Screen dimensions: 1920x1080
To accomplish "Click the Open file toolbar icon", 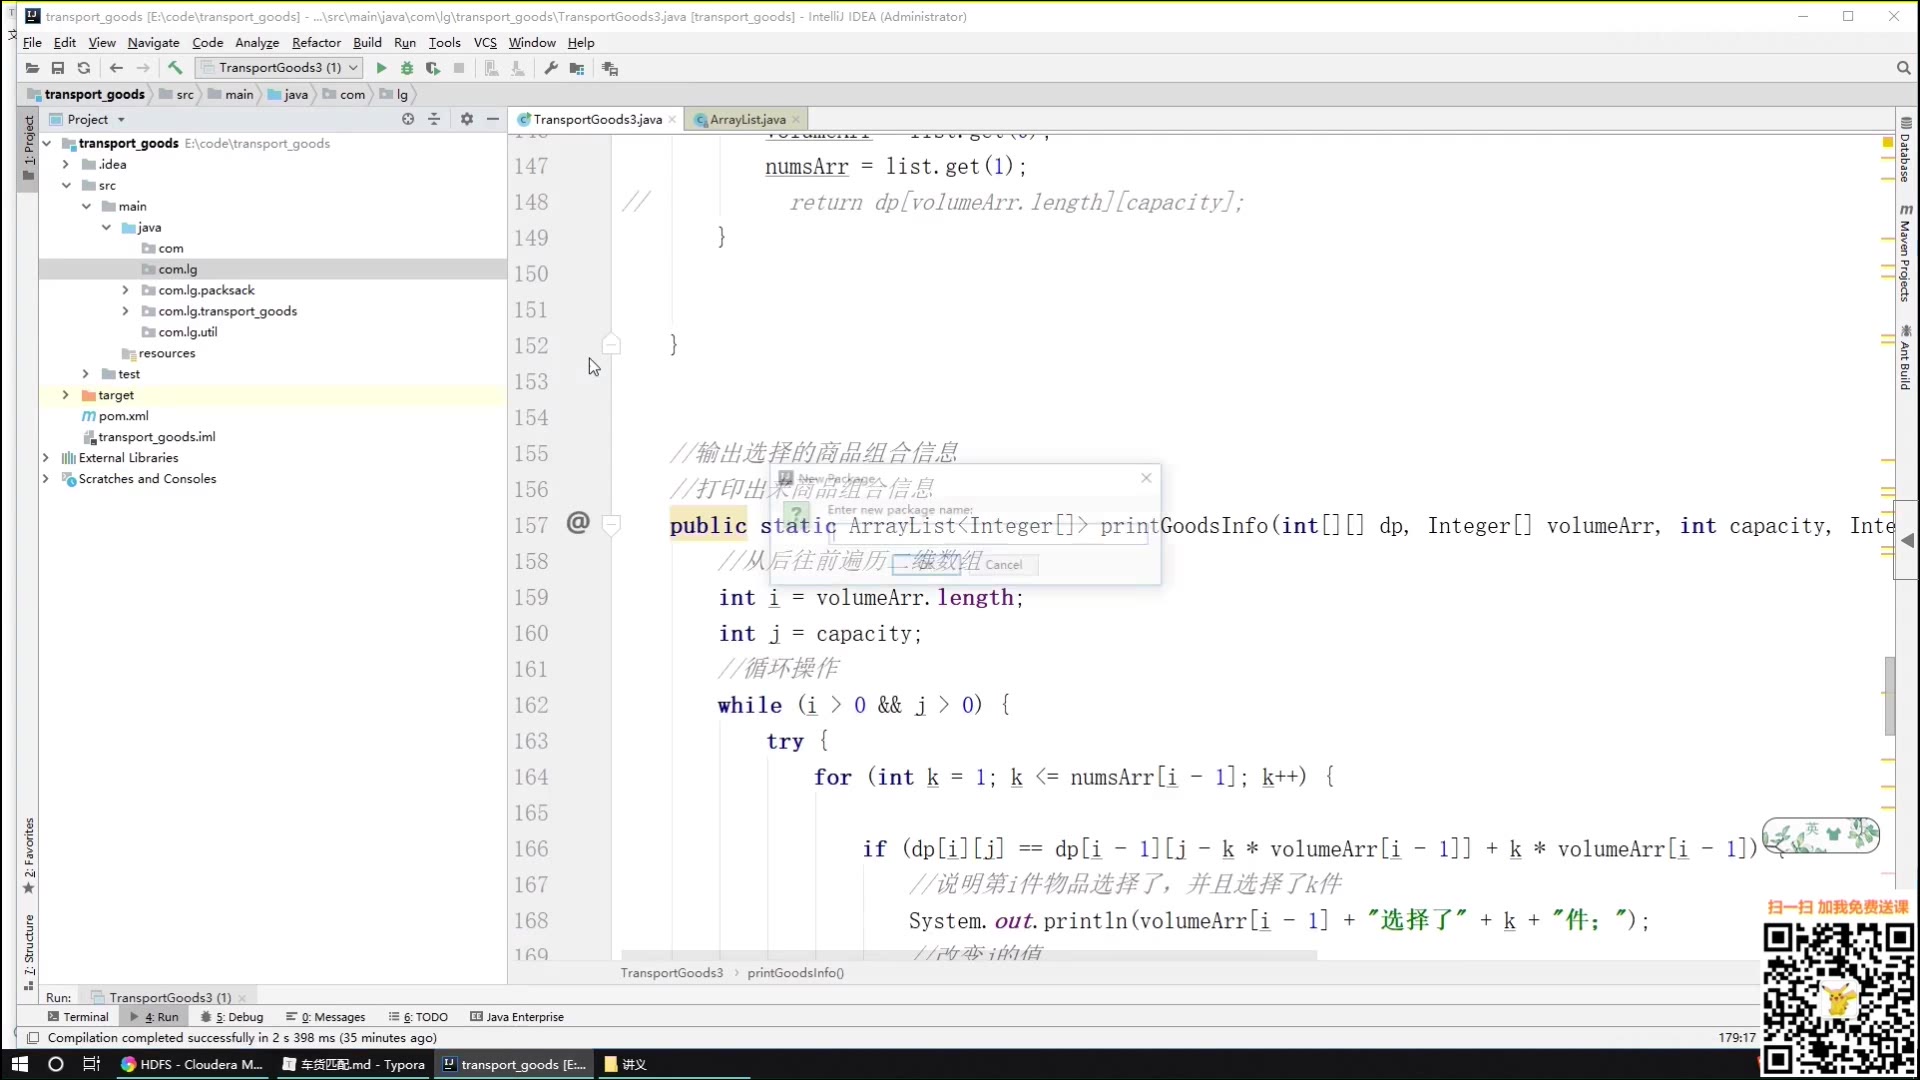I will (32, 68).
